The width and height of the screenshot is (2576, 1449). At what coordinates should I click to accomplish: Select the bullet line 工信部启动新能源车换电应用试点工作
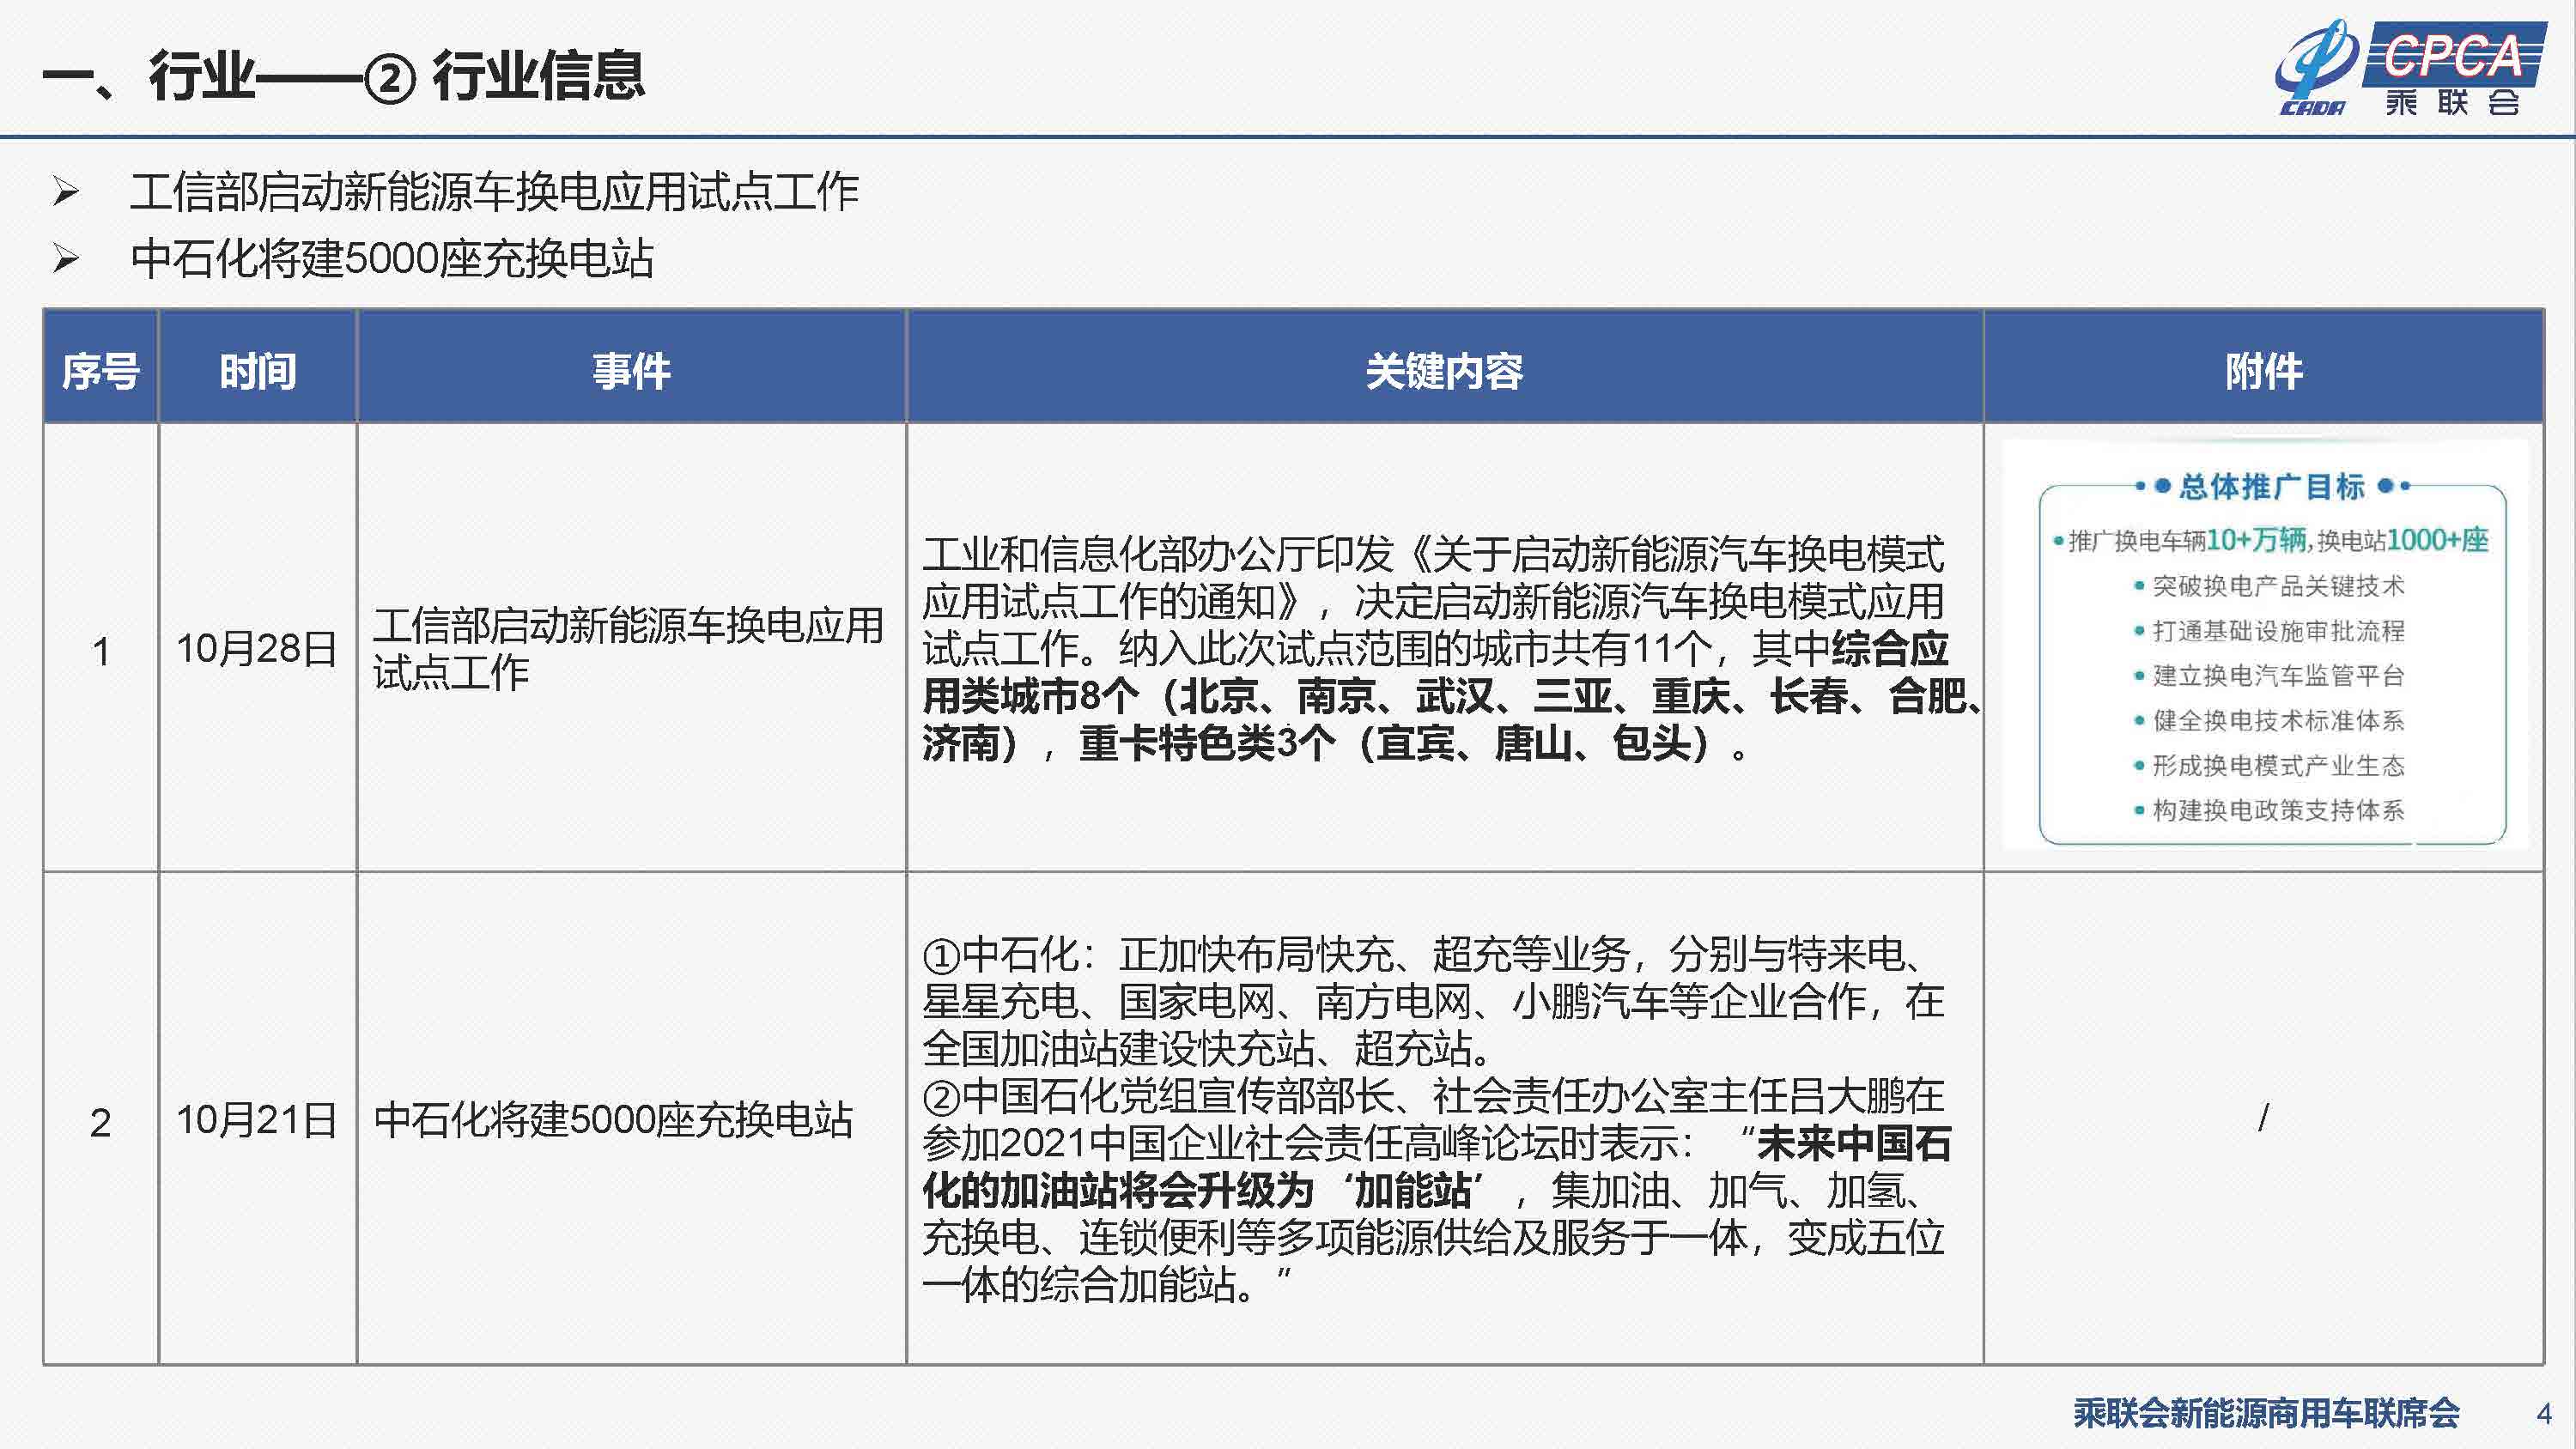(494, 191)
